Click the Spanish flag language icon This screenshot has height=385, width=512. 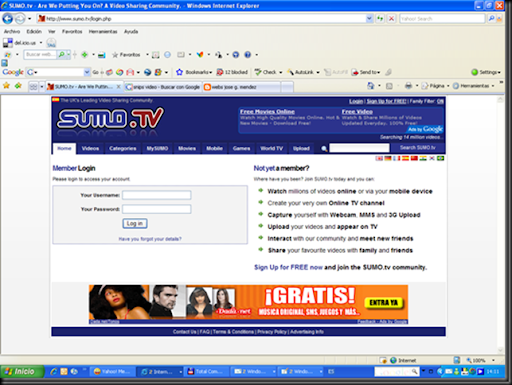pyautogui.click(x=405, y=158)
